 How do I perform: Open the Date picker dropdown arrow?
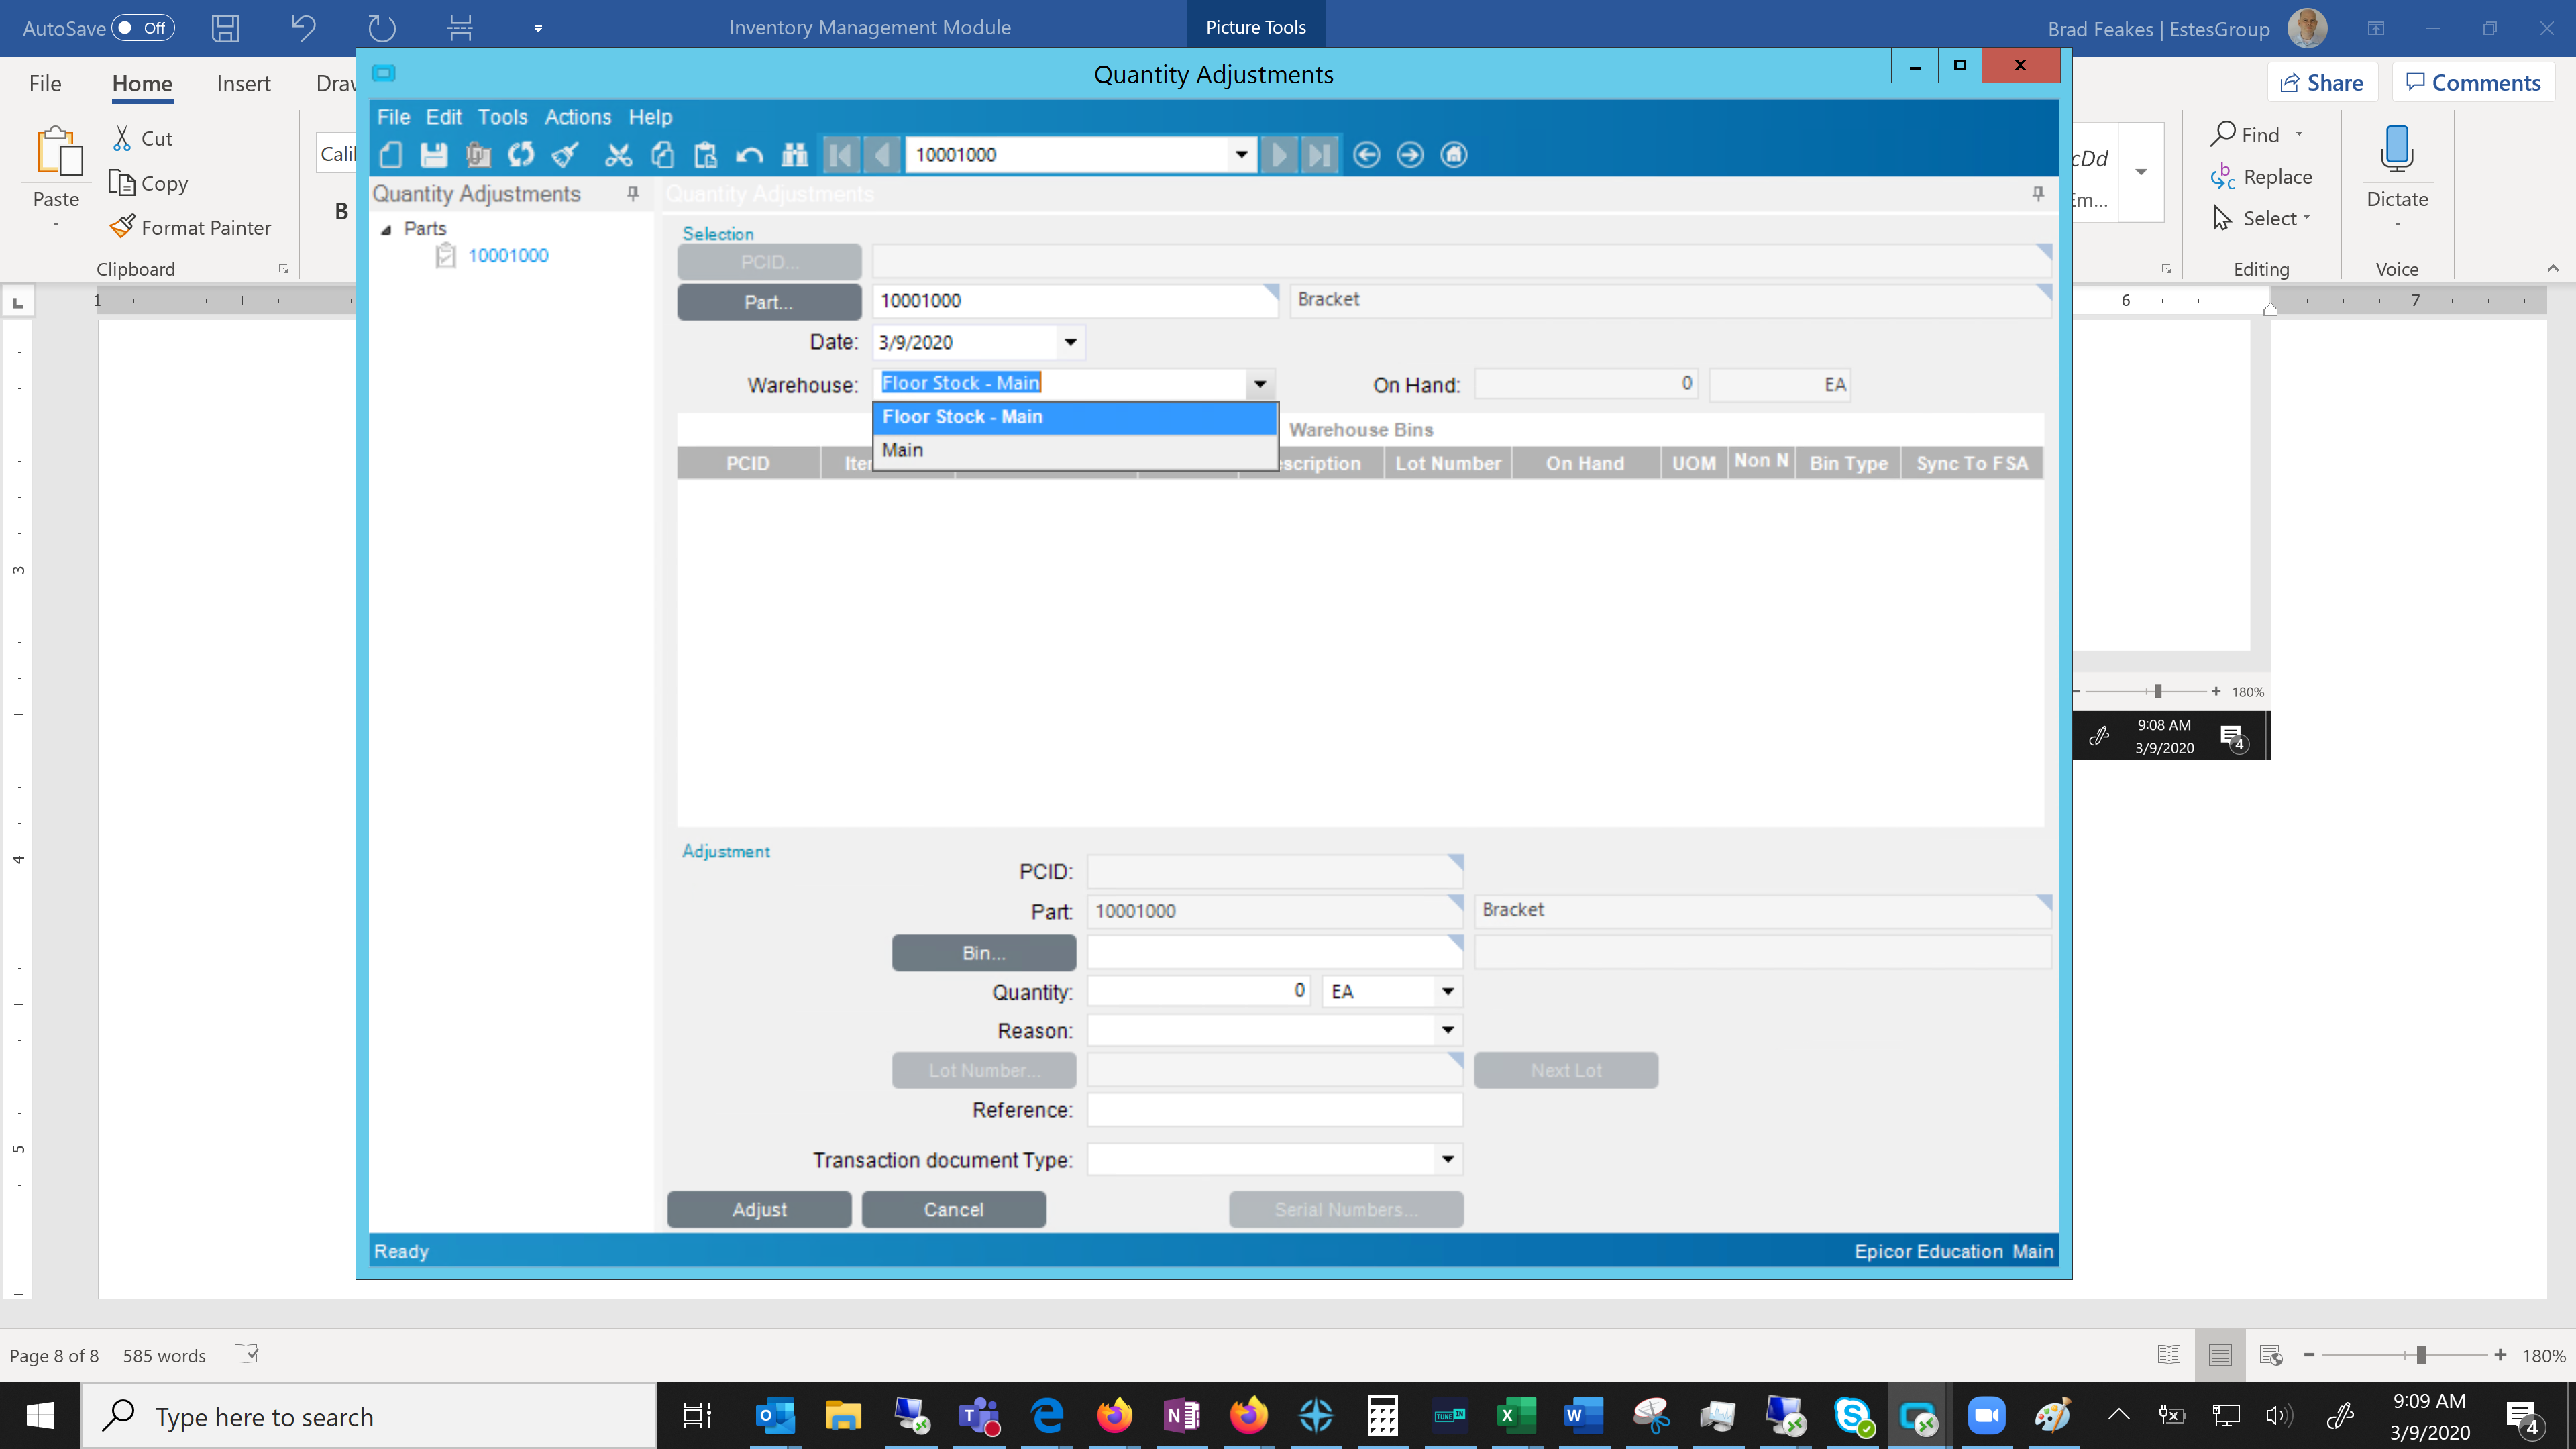pos(1070,342)
